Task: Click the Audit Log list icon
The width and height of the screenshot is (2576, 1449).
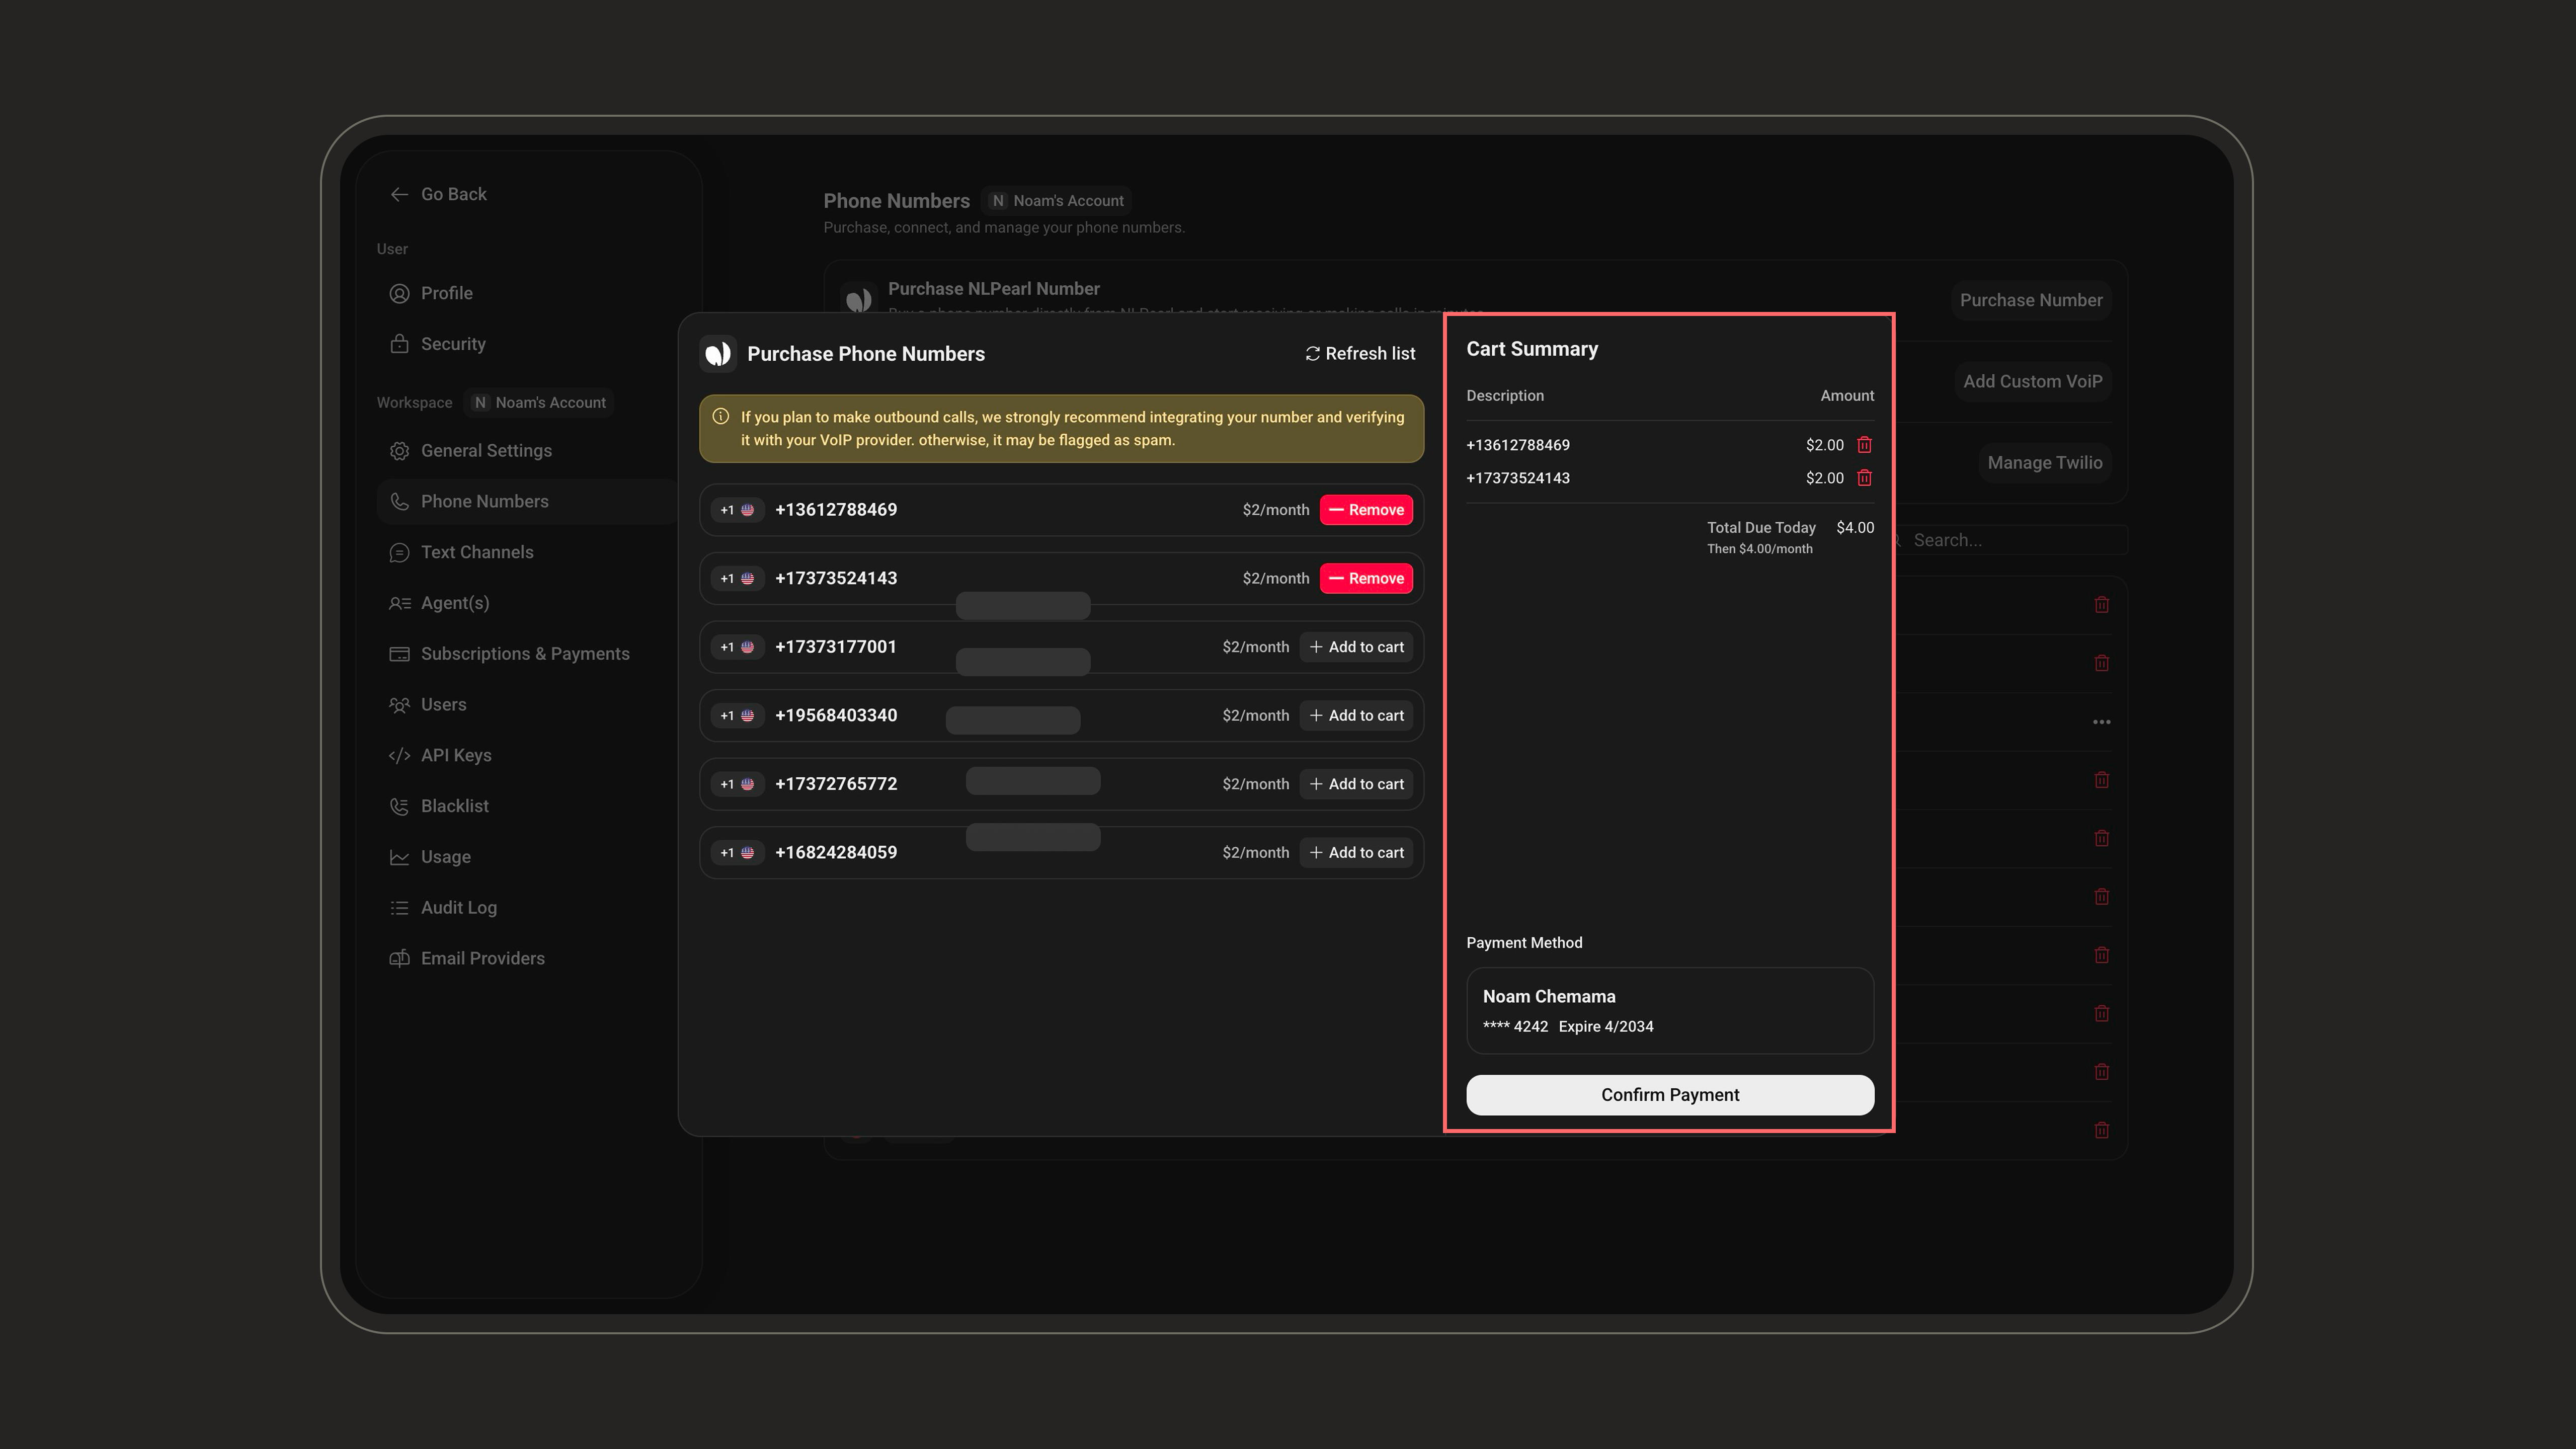Action: [x=399, y=908]
